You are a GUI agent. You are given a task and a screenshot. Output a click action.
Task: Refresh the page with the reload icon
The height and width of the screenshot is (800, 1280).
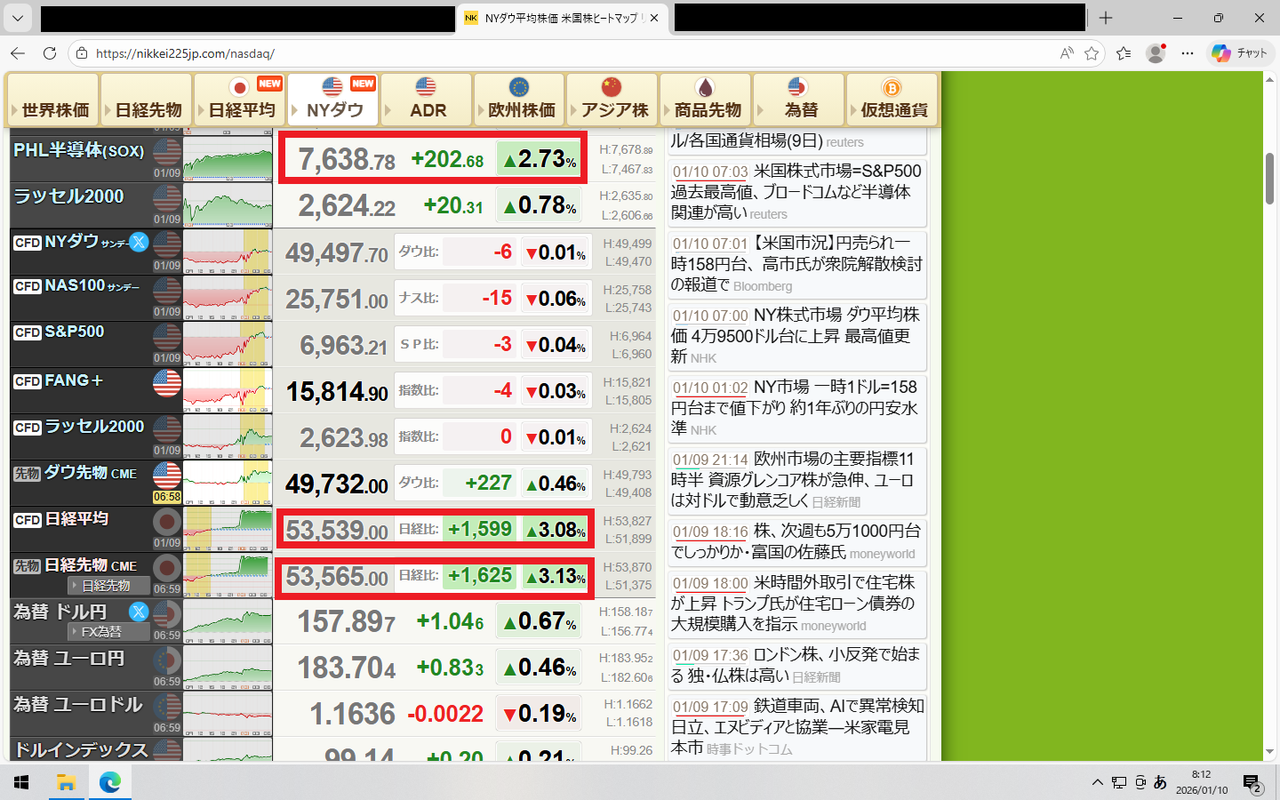(49, 53)
